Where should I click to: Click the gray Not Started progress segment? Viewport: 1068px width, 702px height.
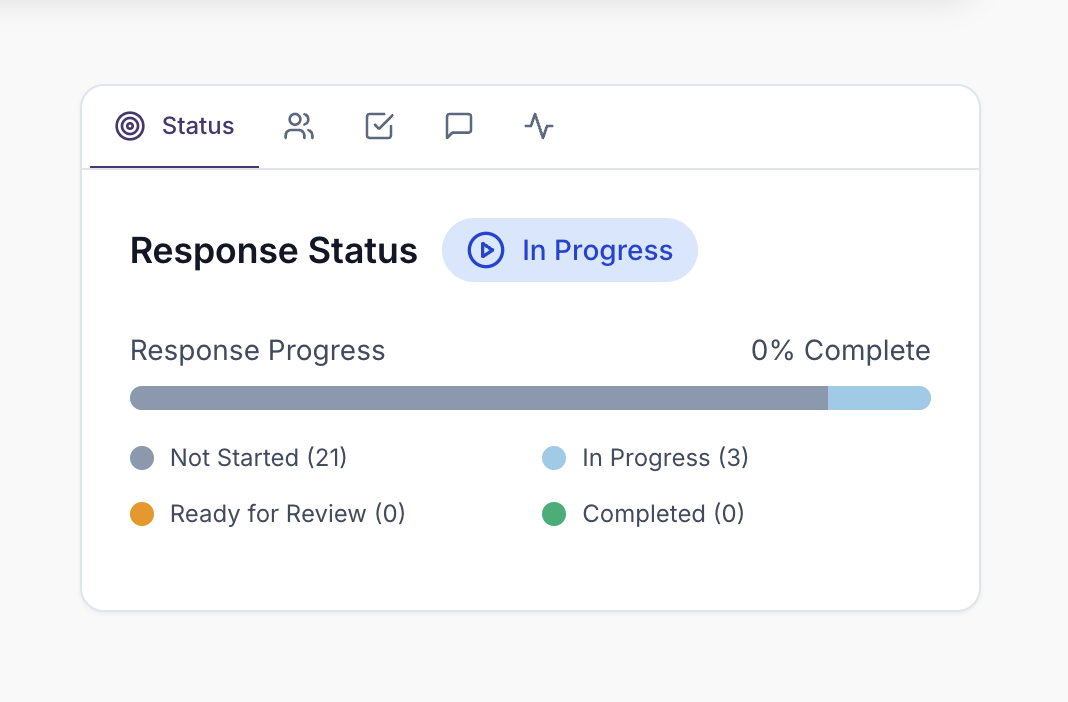tap(478, 398)
